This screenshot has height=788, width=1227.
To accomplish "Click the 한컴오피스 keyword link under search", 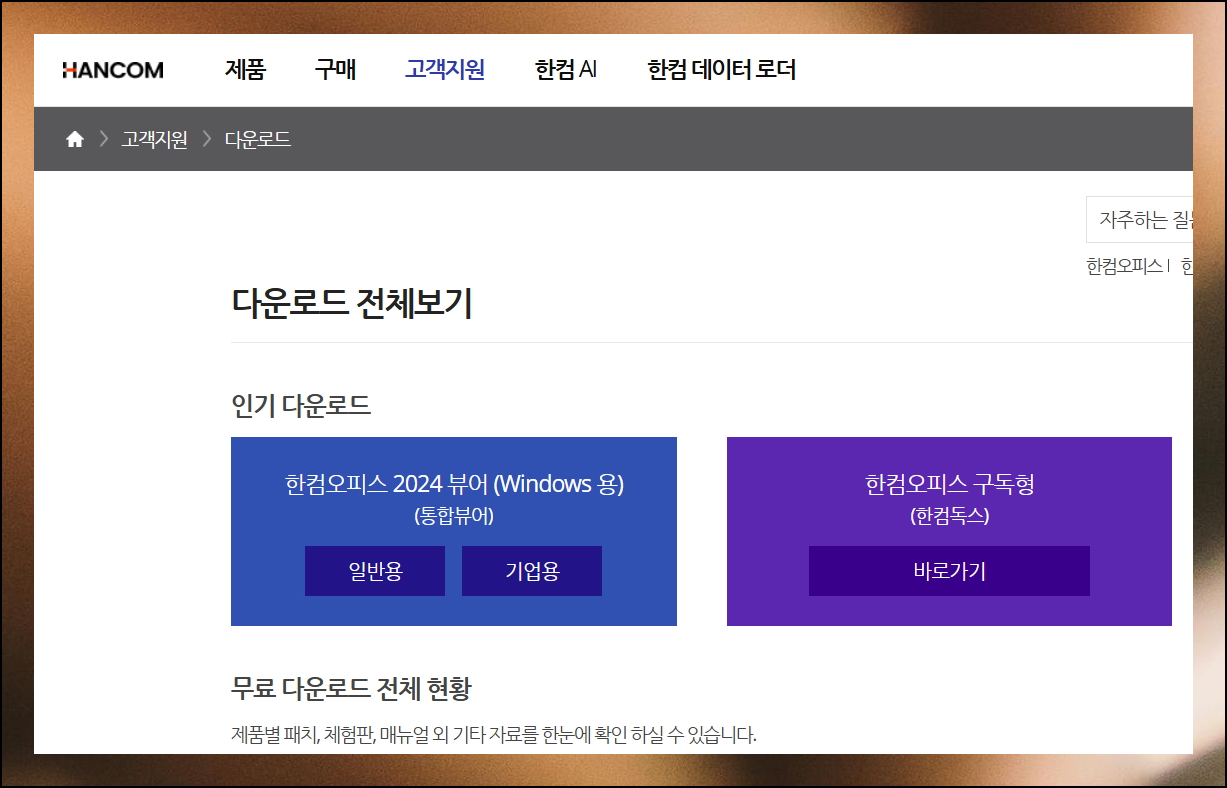I will tap(1125, 266).
